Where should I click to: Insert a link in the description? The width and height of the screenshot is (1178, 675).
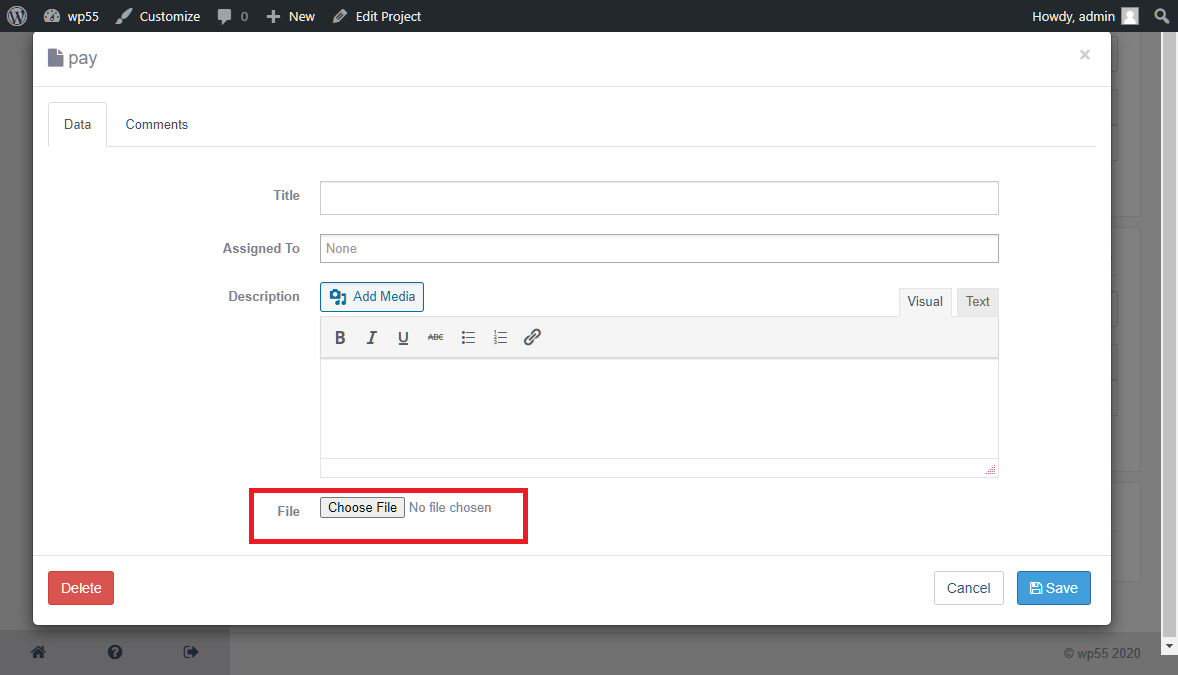click(x=532, y=337)
